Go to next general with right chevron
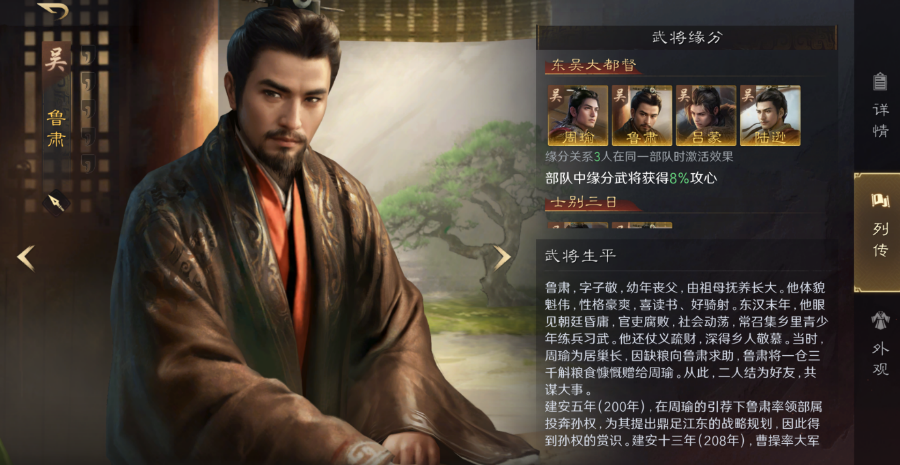 [502, 258]
